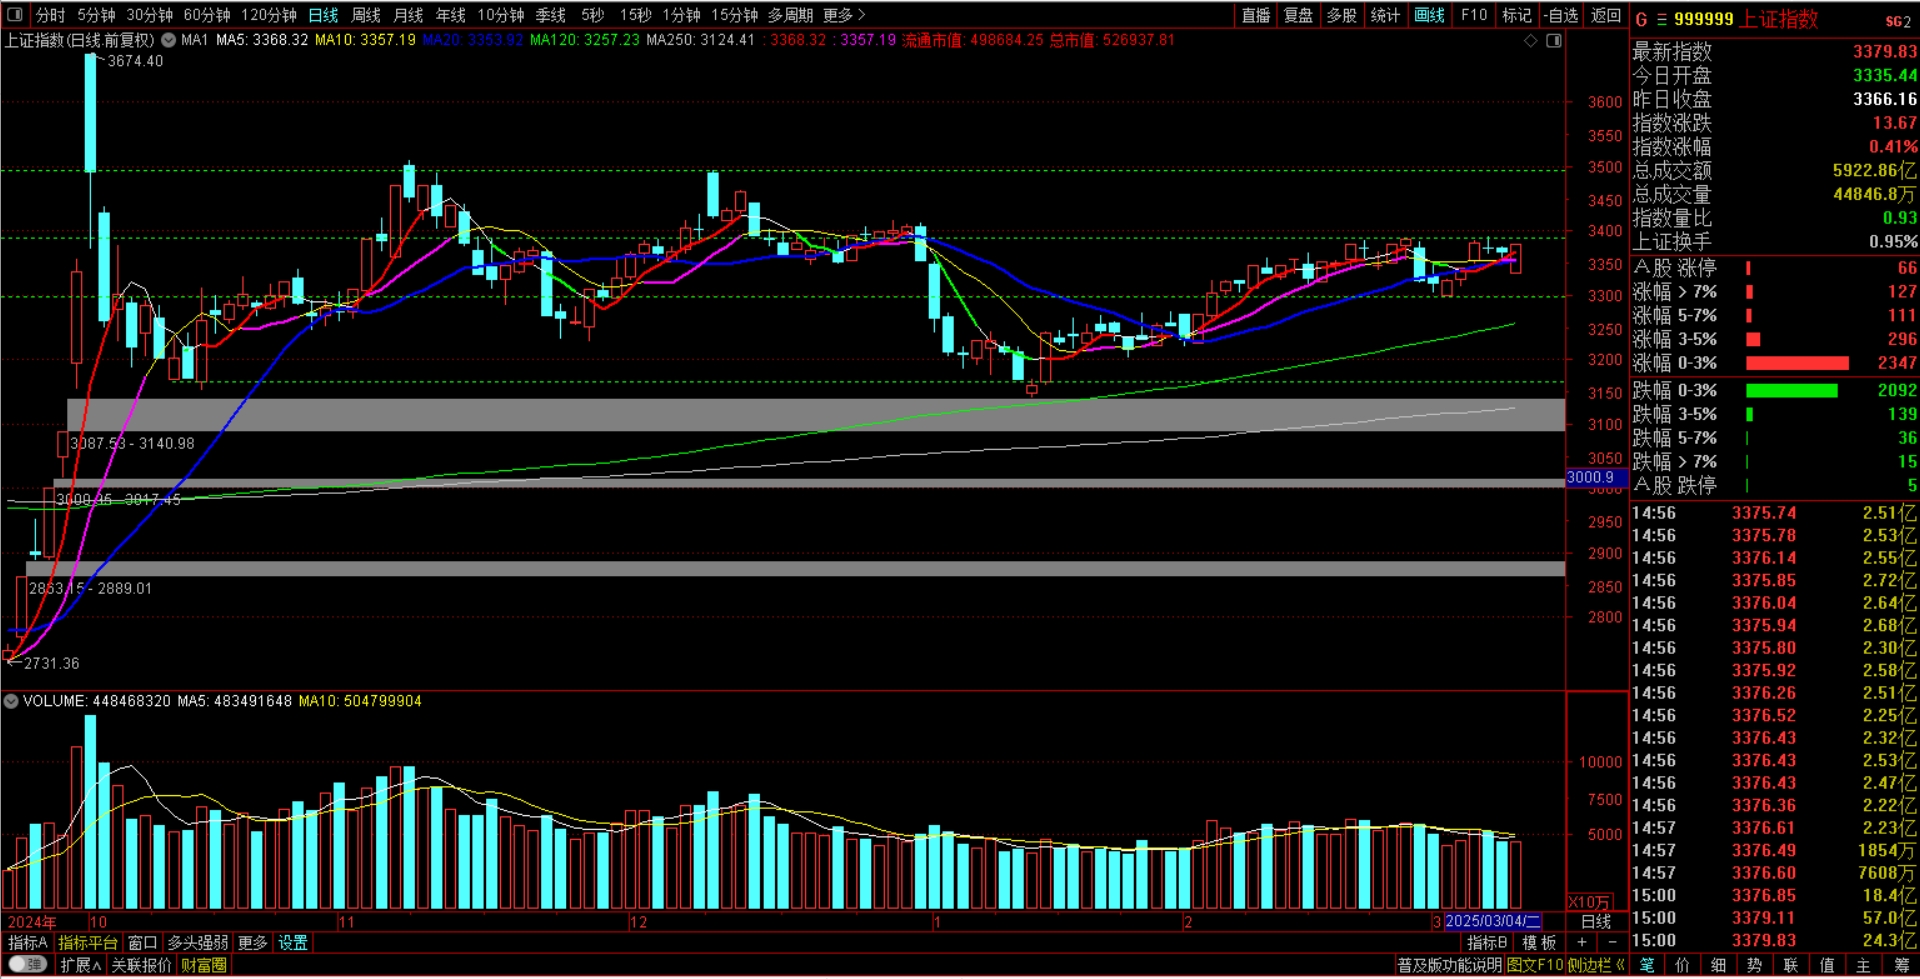Image resolution: width=1920 pixels, height=979 pixels.
Task: Expand 更多 periods menu at top
Action: click(x=844, y=15)
